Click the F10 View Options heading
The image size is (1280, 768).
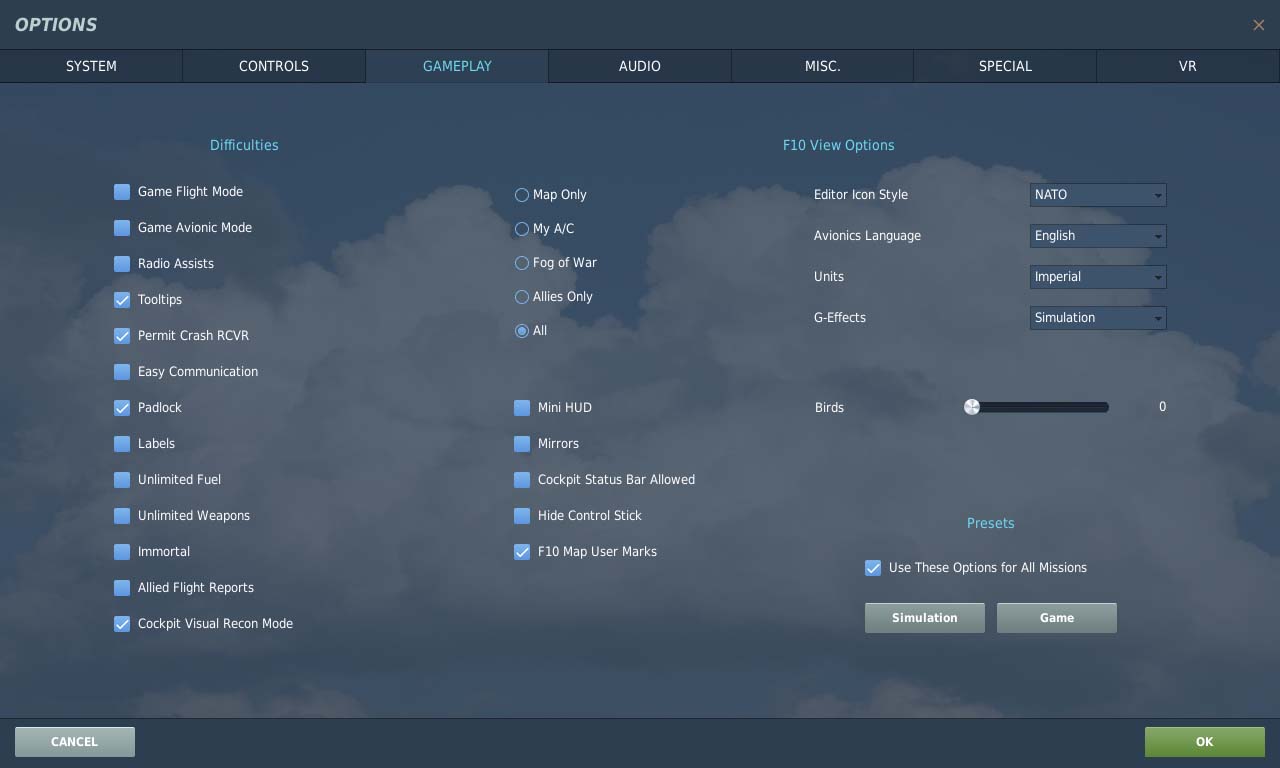(838, 145)
